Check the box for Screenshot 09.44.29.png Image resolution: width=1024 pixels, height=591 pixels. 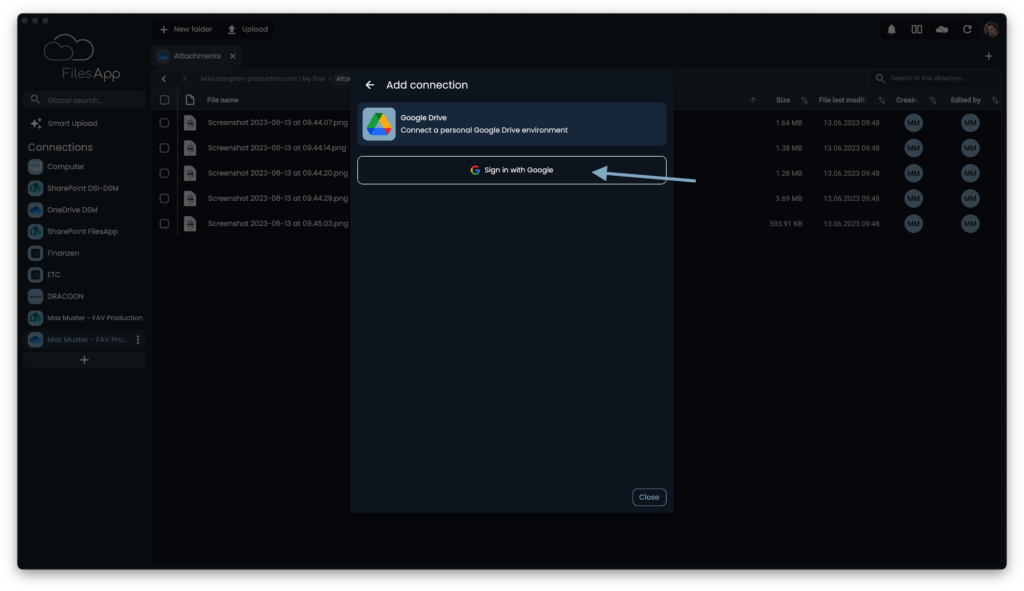tap(165, 199)
